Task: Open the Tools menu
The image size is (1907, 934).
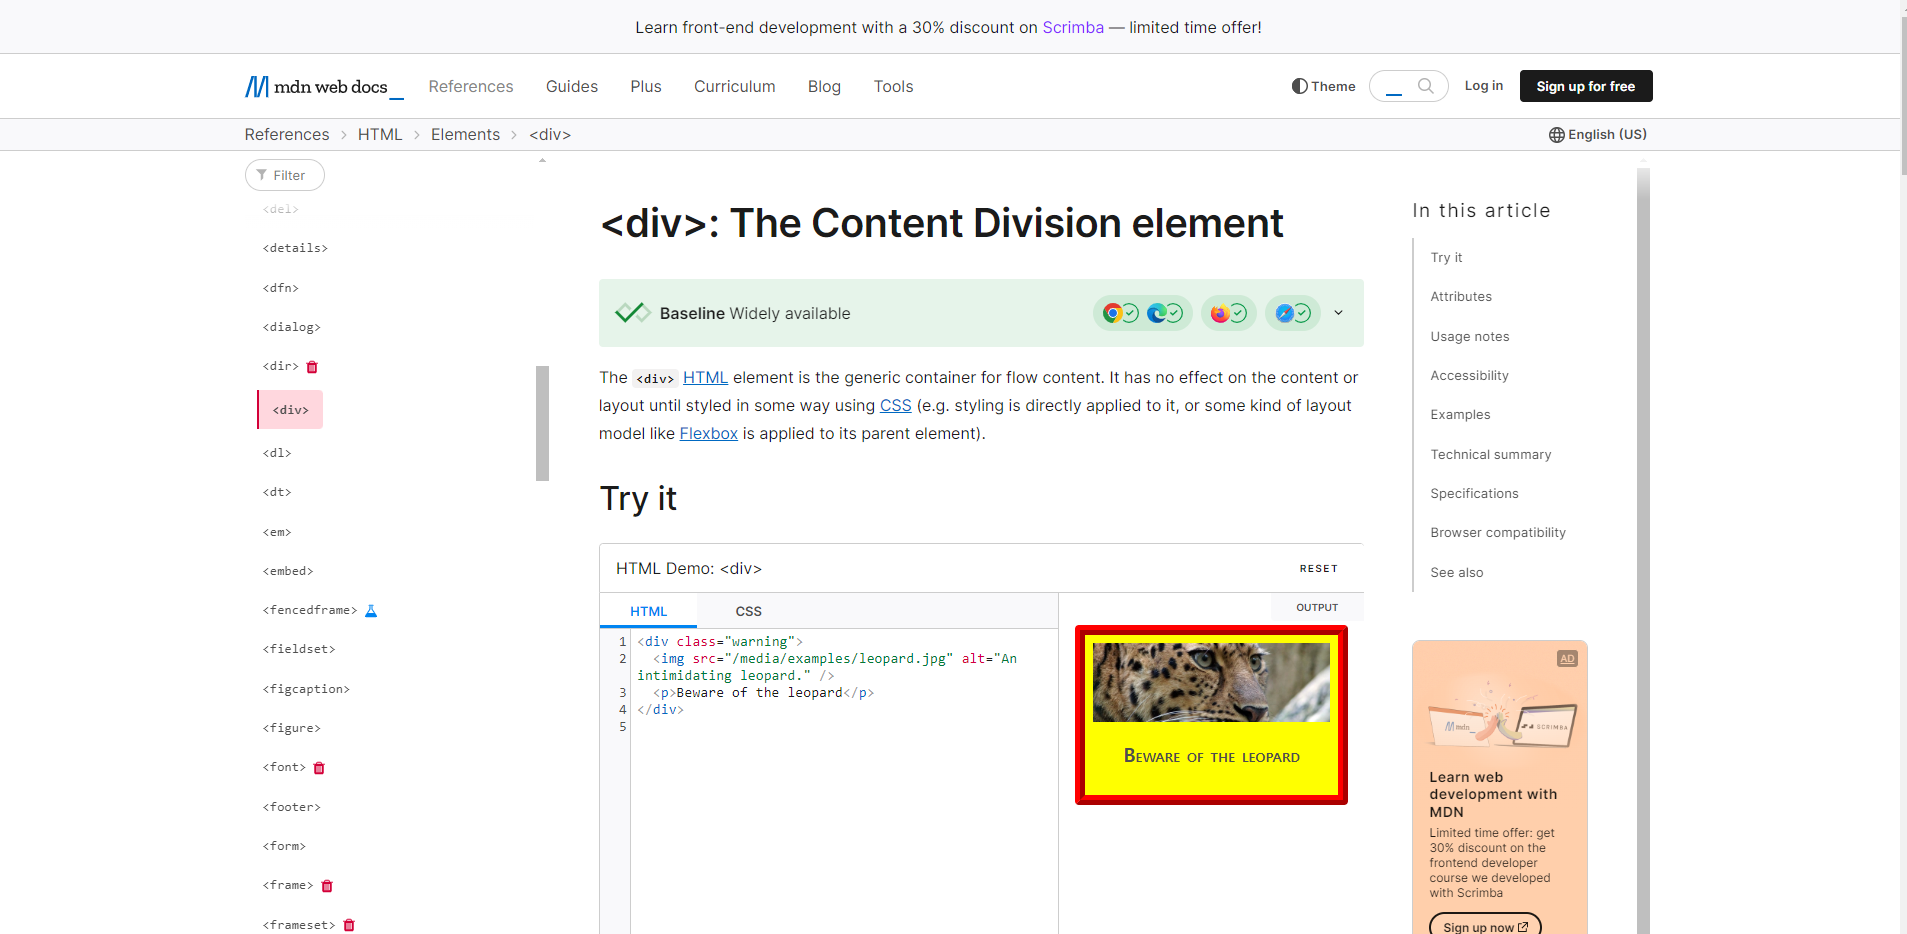Action: (893, 87)
